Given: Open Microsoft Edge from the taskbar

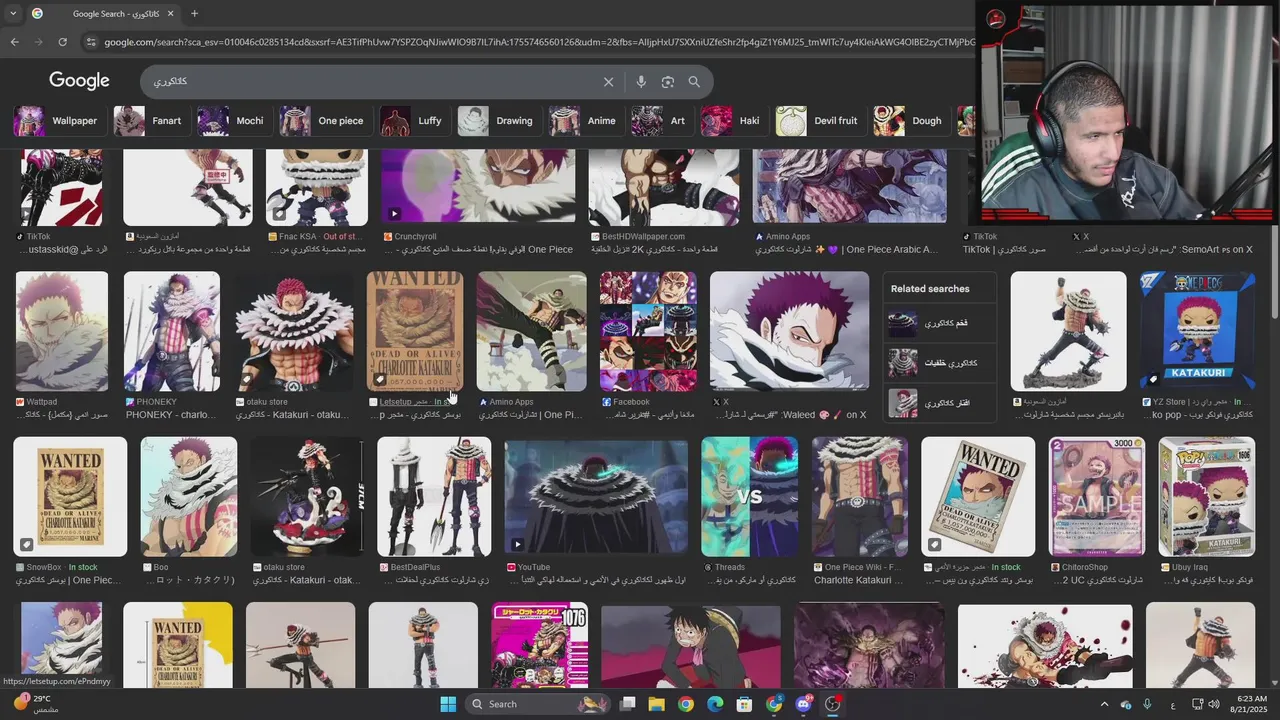Looking at the screenshot, I should pyautogui.click(x=715, y=704).
